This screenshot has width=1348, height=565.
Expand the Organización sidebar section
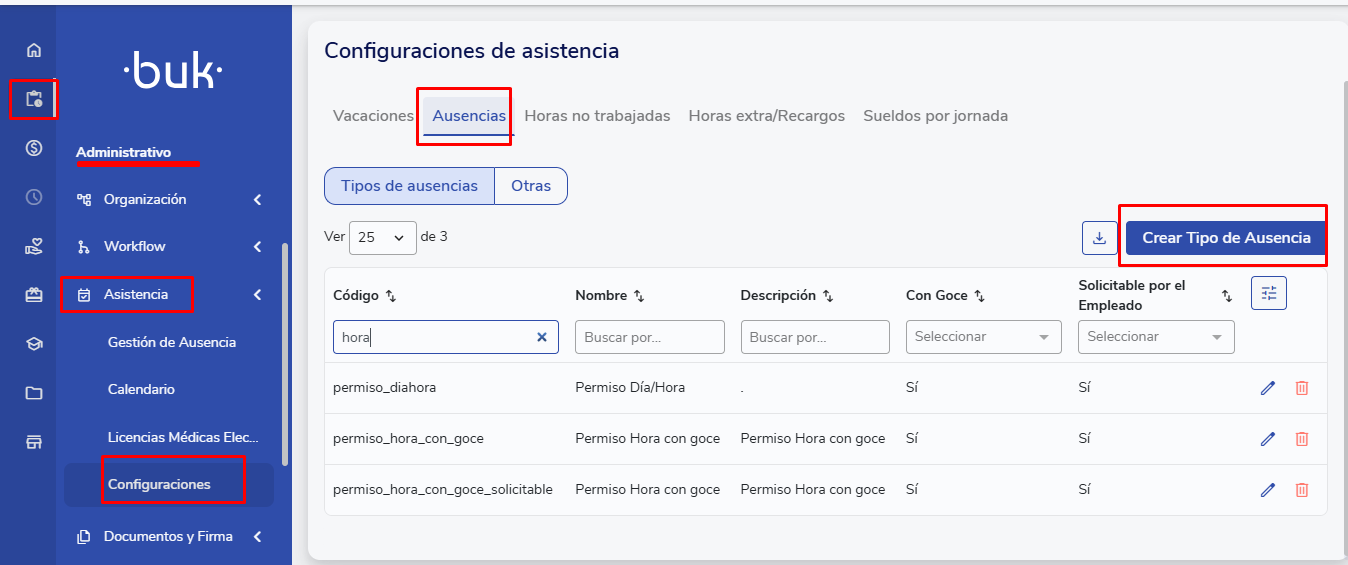pos(170,199)
